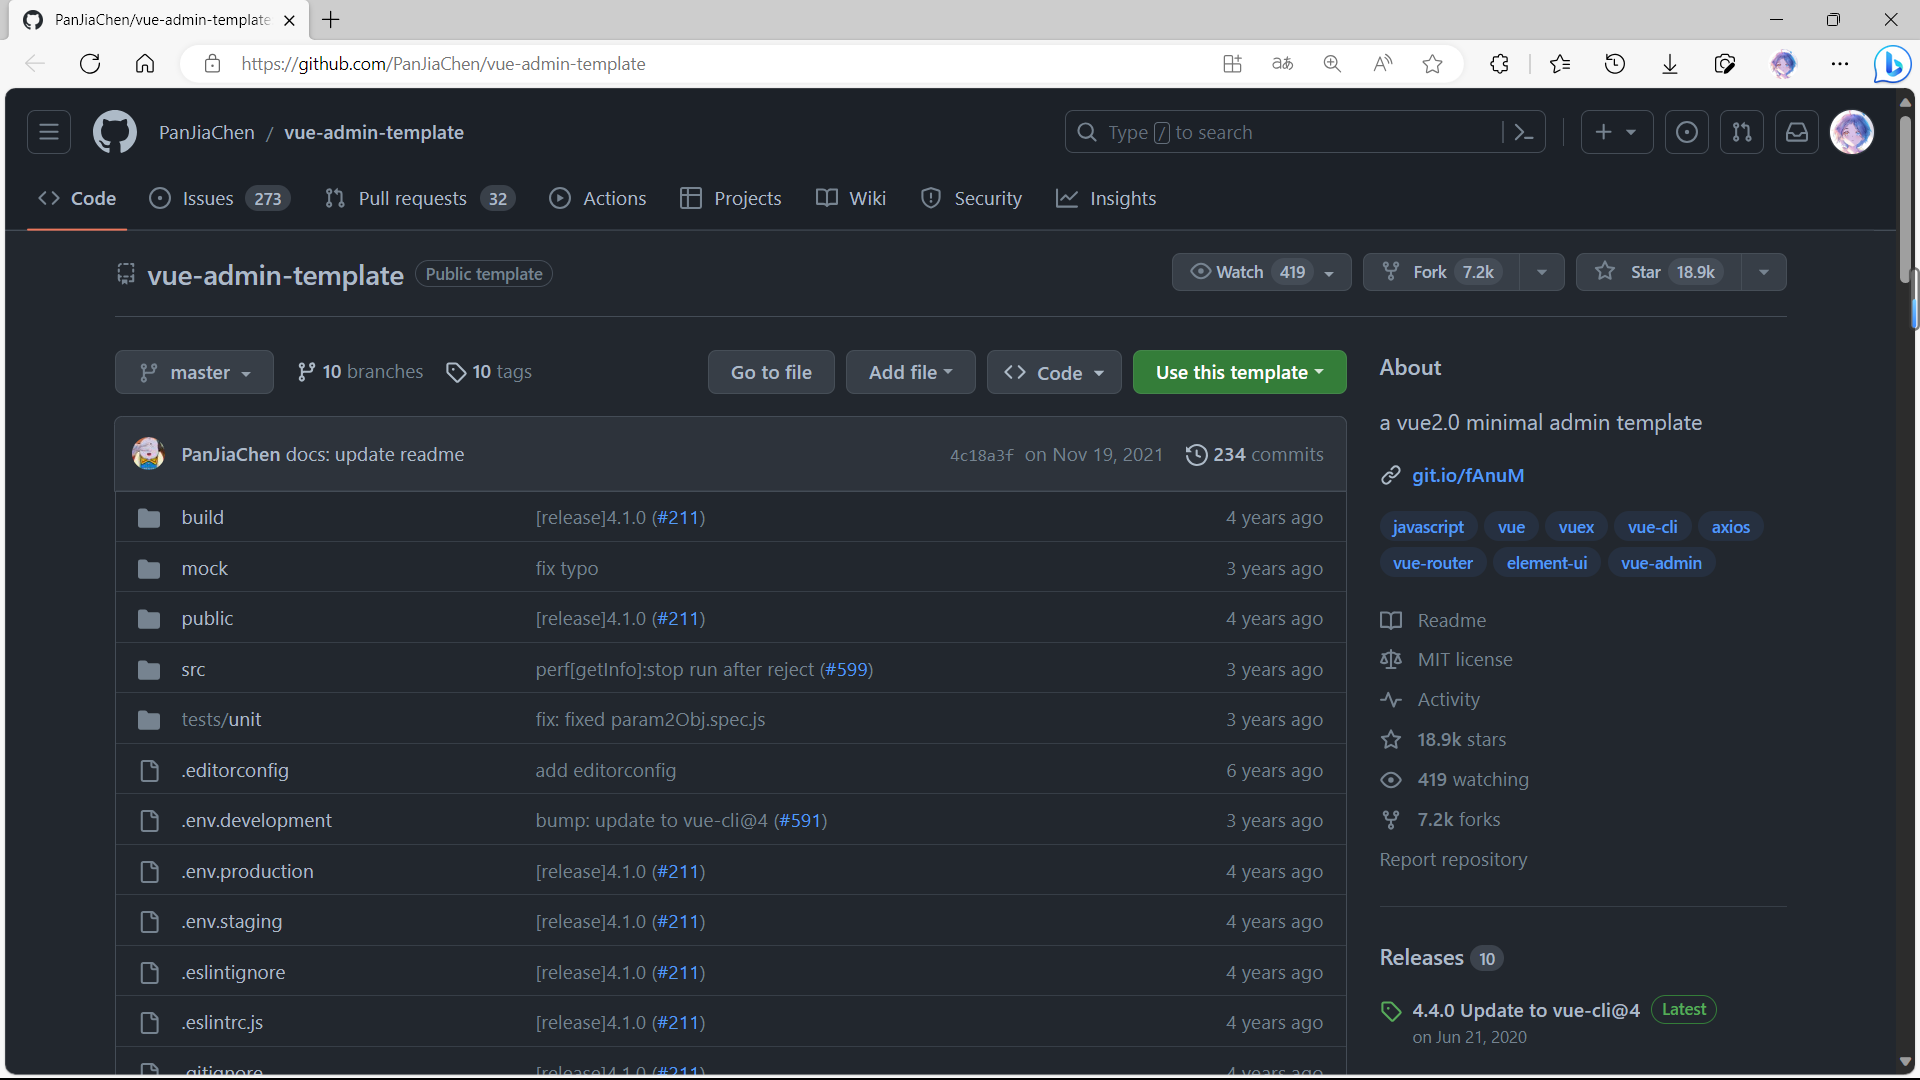1920x1080 pixels.
Task: Open the Star lists dropdown arrow
Action: tap(1763, 272)
